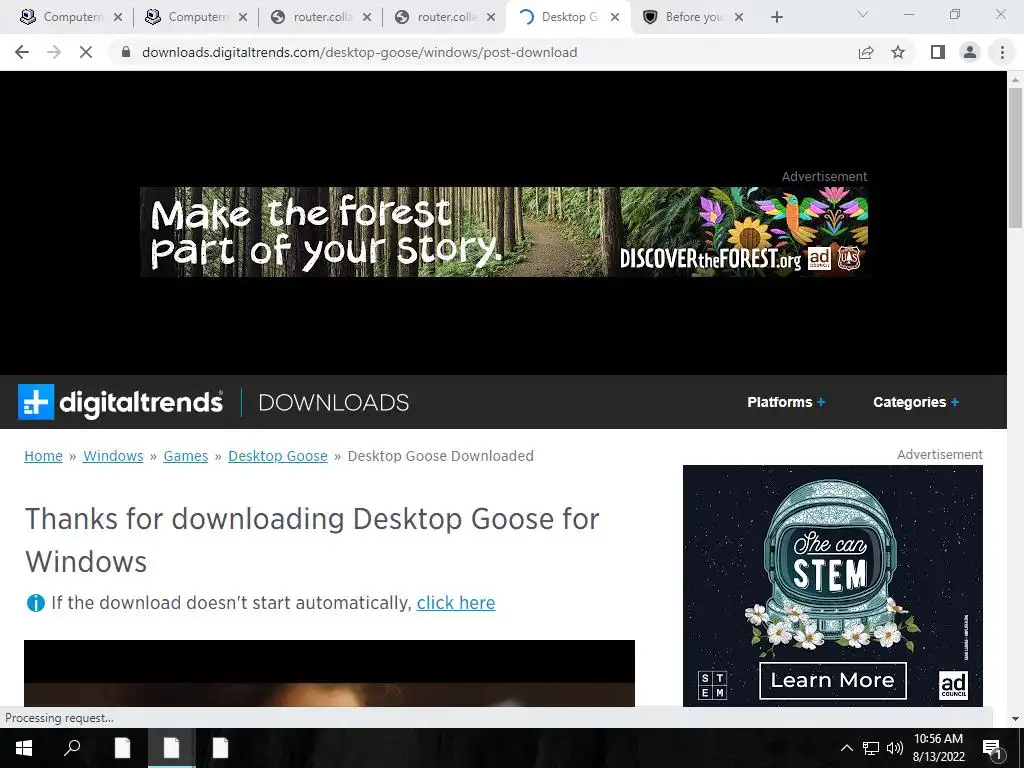The height and width of the screenshot is (768, 1024).
Task: Switch to the second Computer tab
Action: coord(187,17)
